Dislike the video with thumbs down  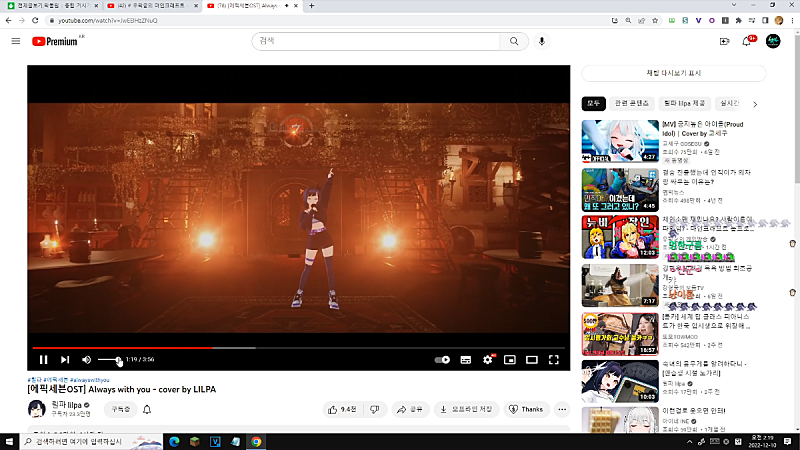(375, 409)
